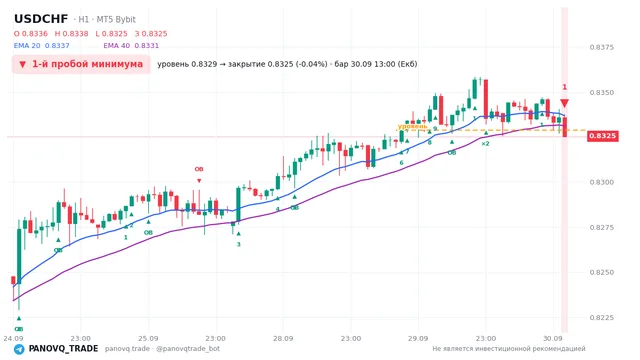Viewport: 640px width, 360px height.
Task: Click the 25.09 date axis label
Action: (148, 338)
